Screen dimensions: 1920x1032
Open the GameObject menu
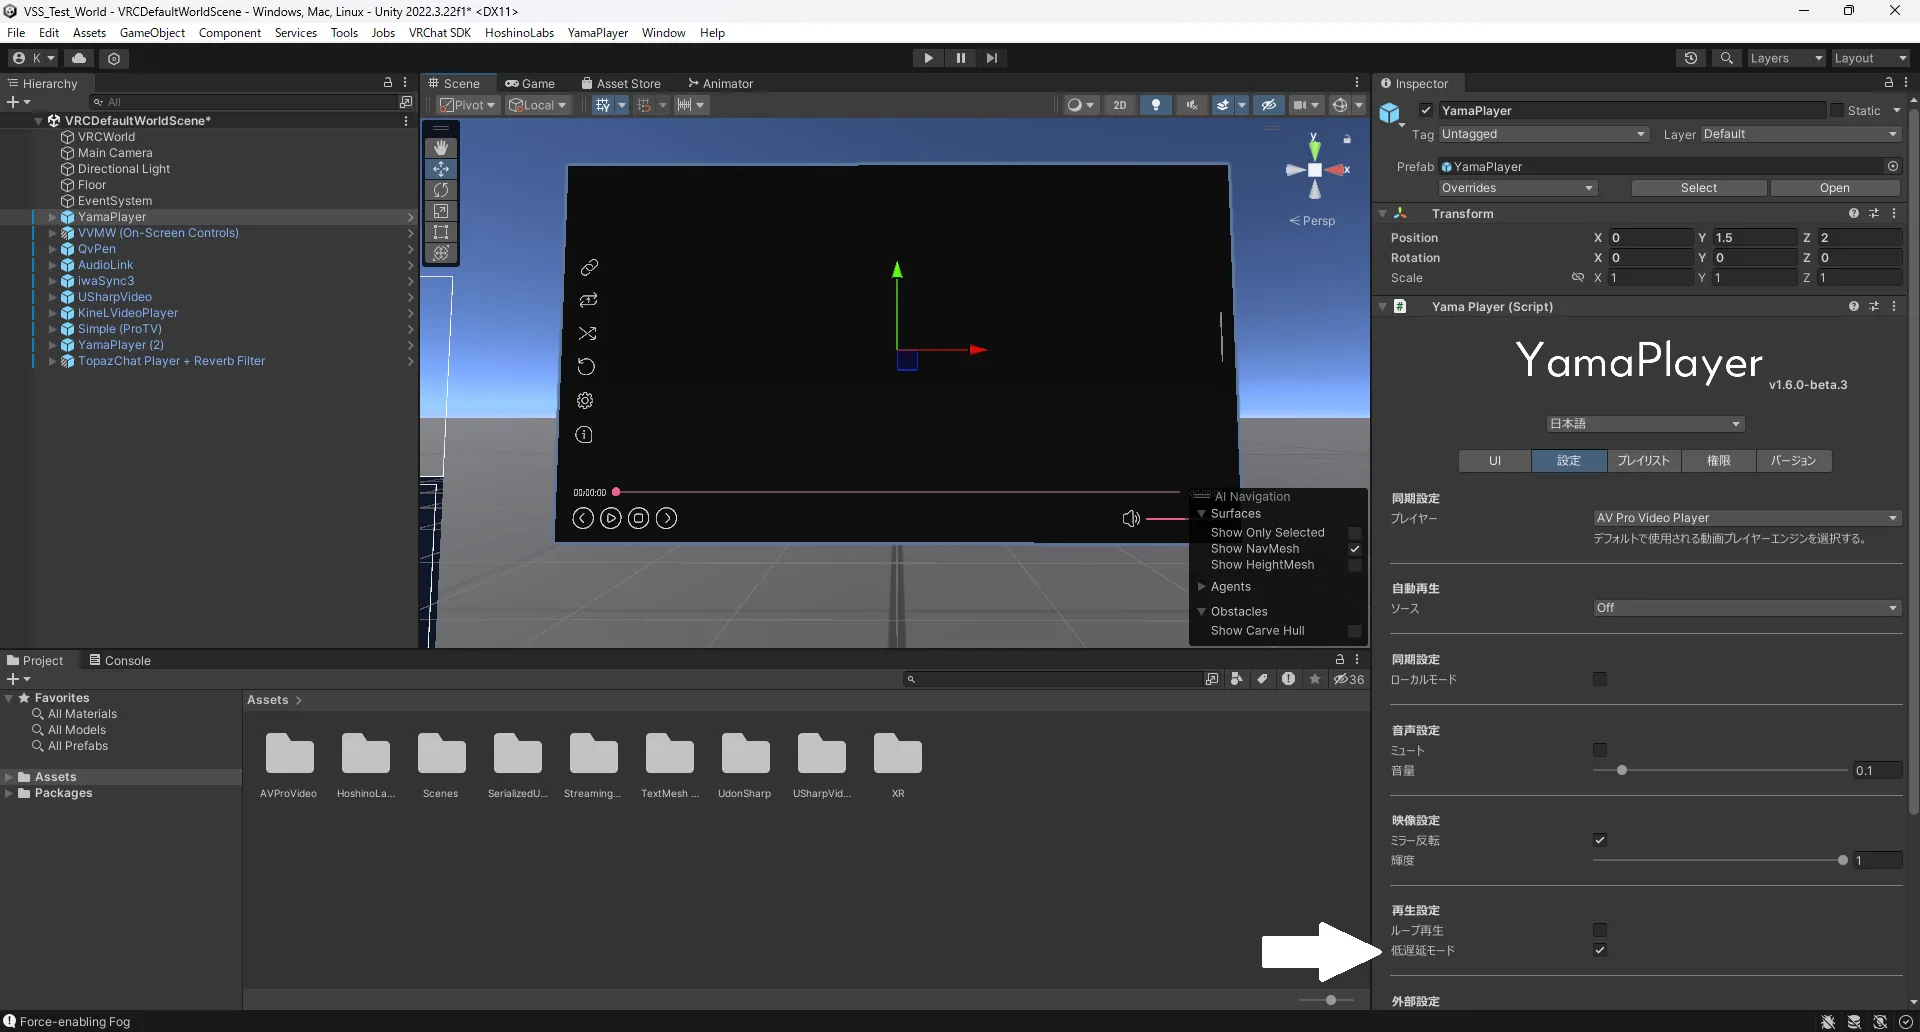click(152, 33)
